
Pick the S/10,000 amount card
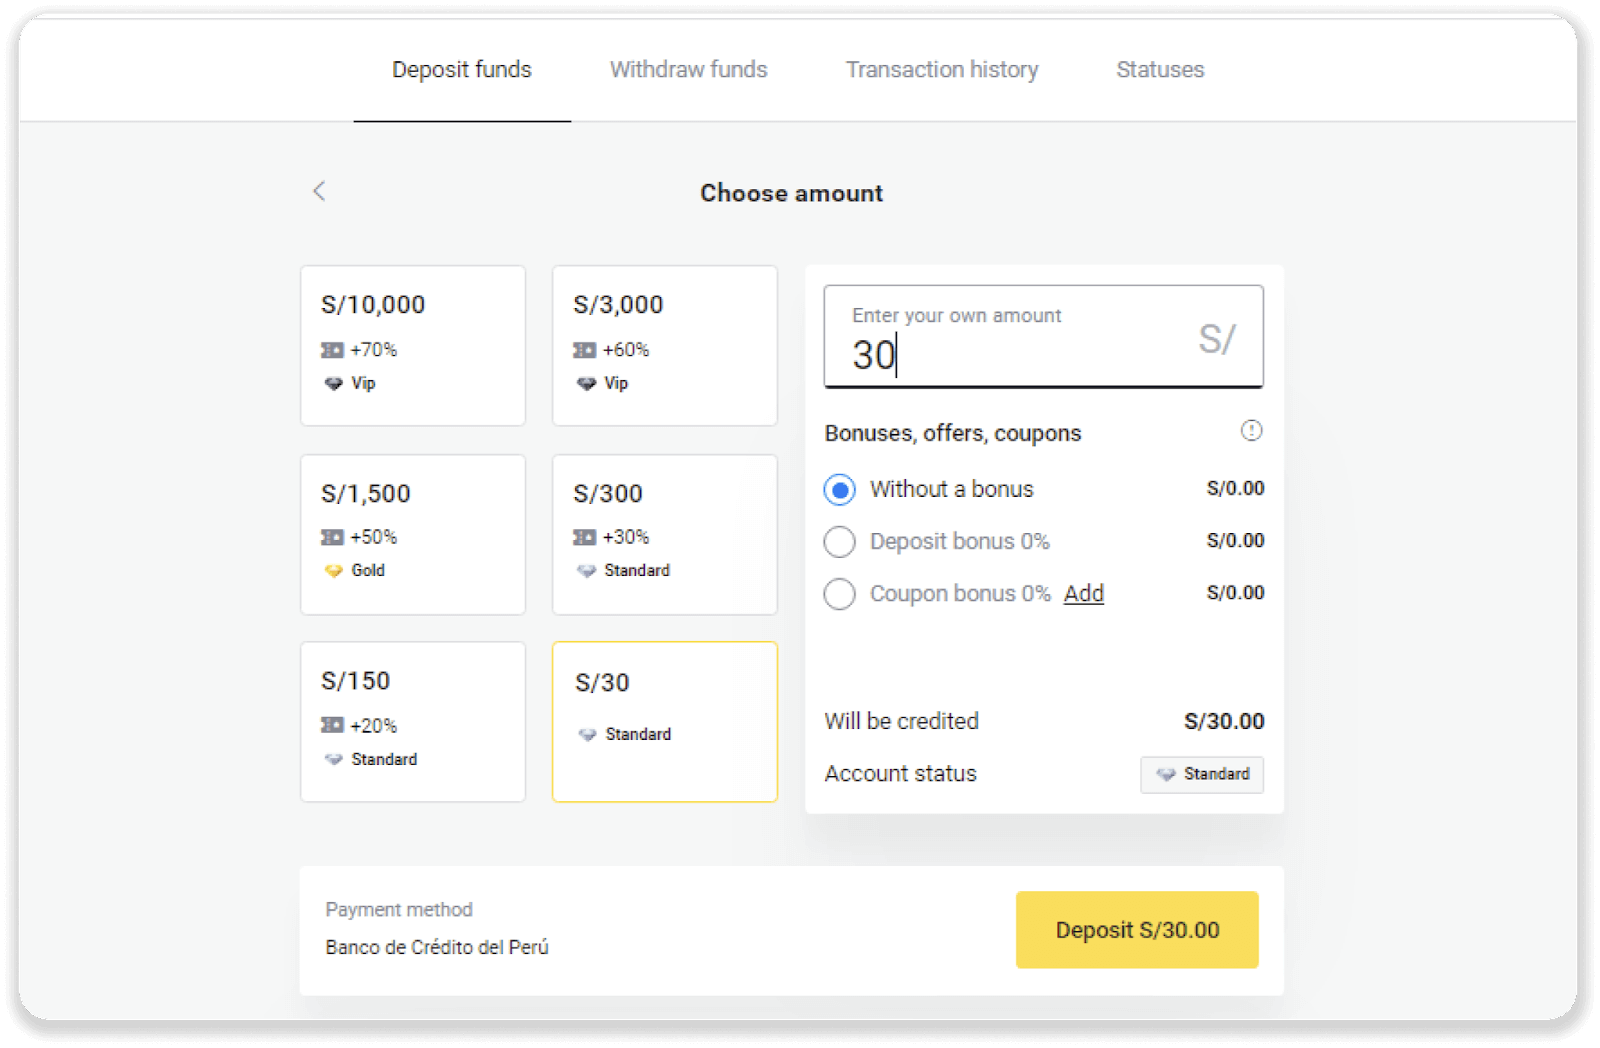coord(412,345)
